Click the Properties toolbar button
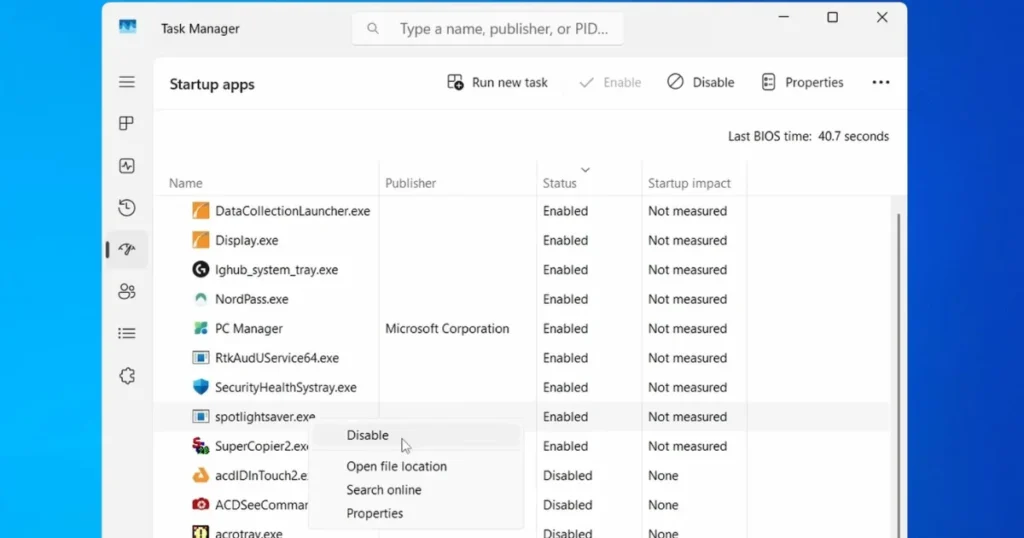 [x=803, y=82]
